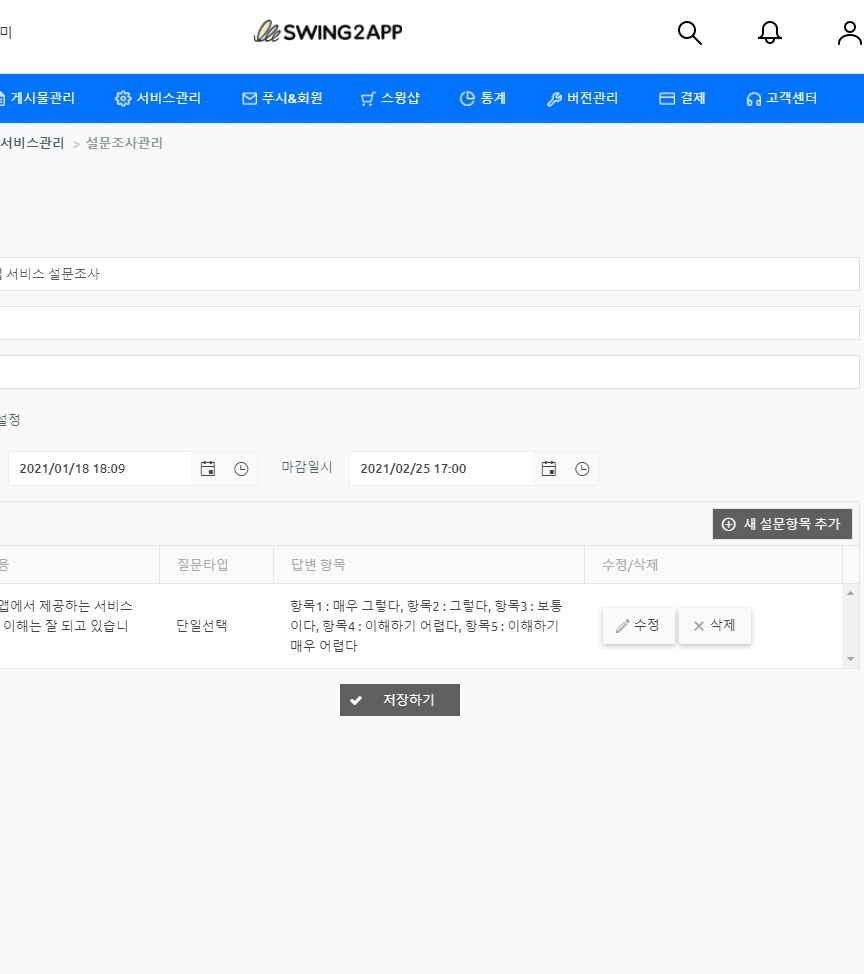Viewport: 864px width, 974px height.
Task: Open deadline clock time picker
Action: pyautogui.click(x=582, y=469)
